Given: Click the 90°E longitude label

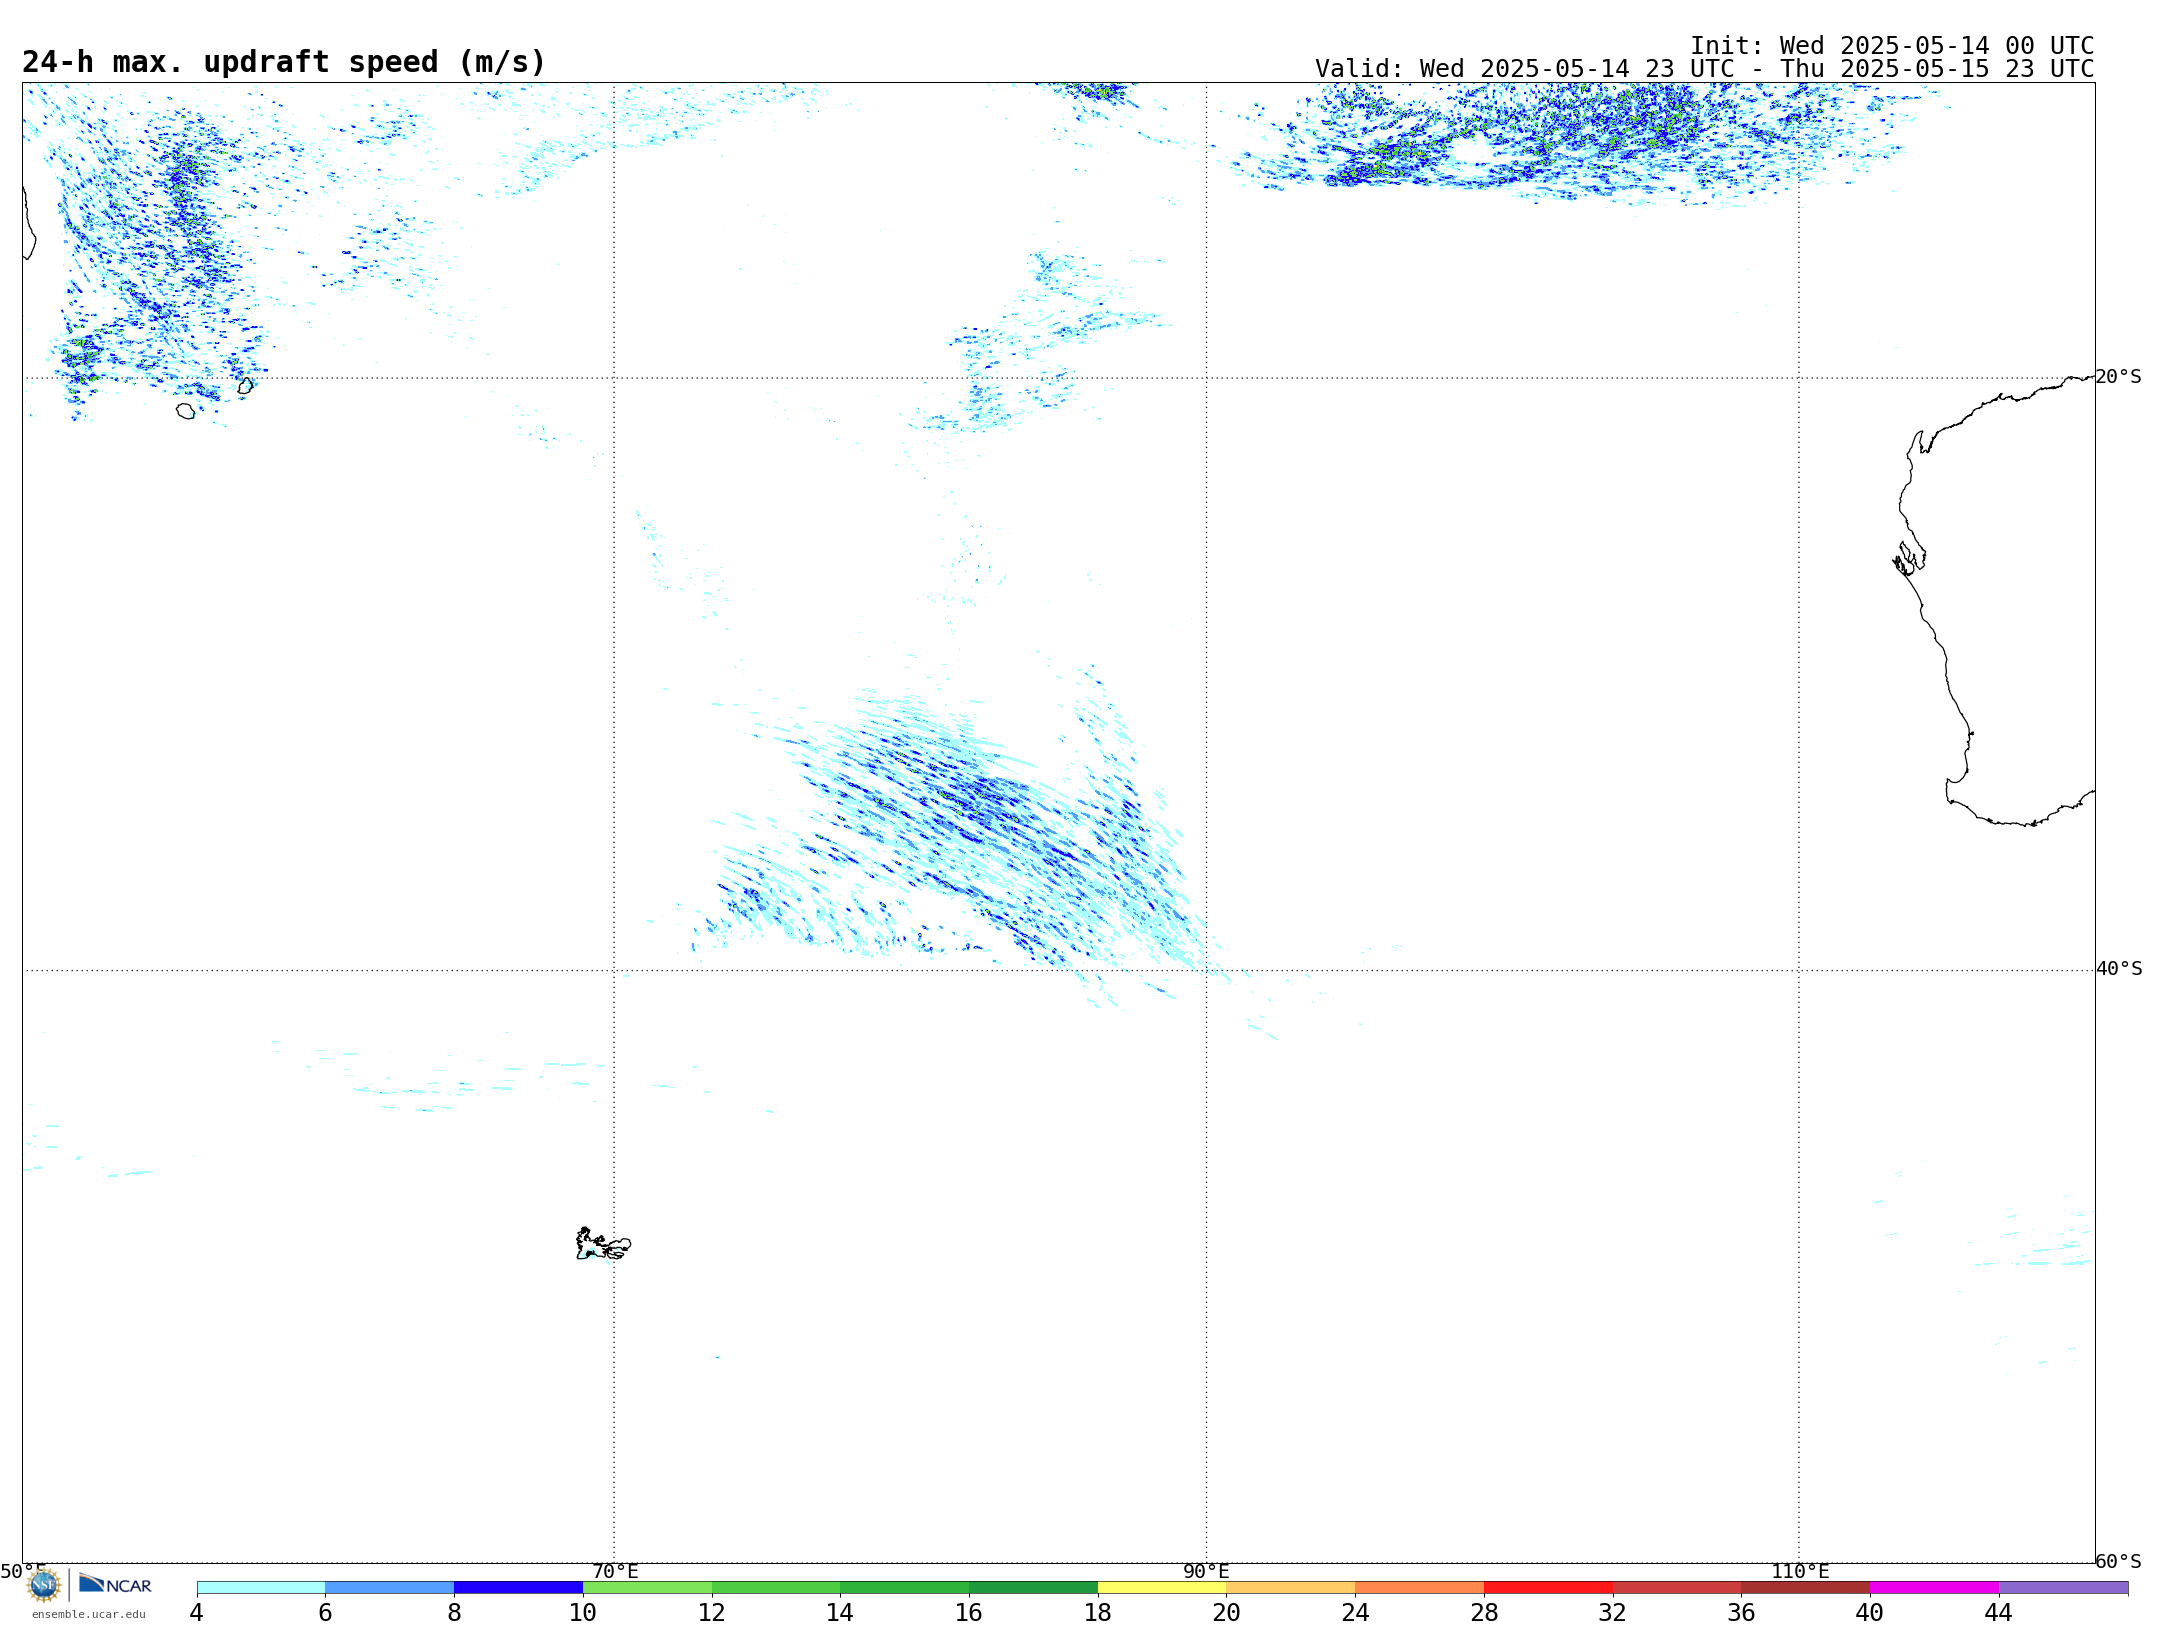Looking at the screenshot, I should tap(1206, 1571).
